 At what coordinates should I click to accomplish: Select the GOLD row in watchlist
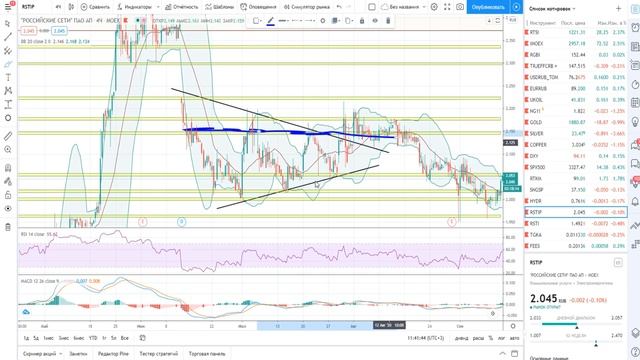pyautogui.click(x=576, y=122)
